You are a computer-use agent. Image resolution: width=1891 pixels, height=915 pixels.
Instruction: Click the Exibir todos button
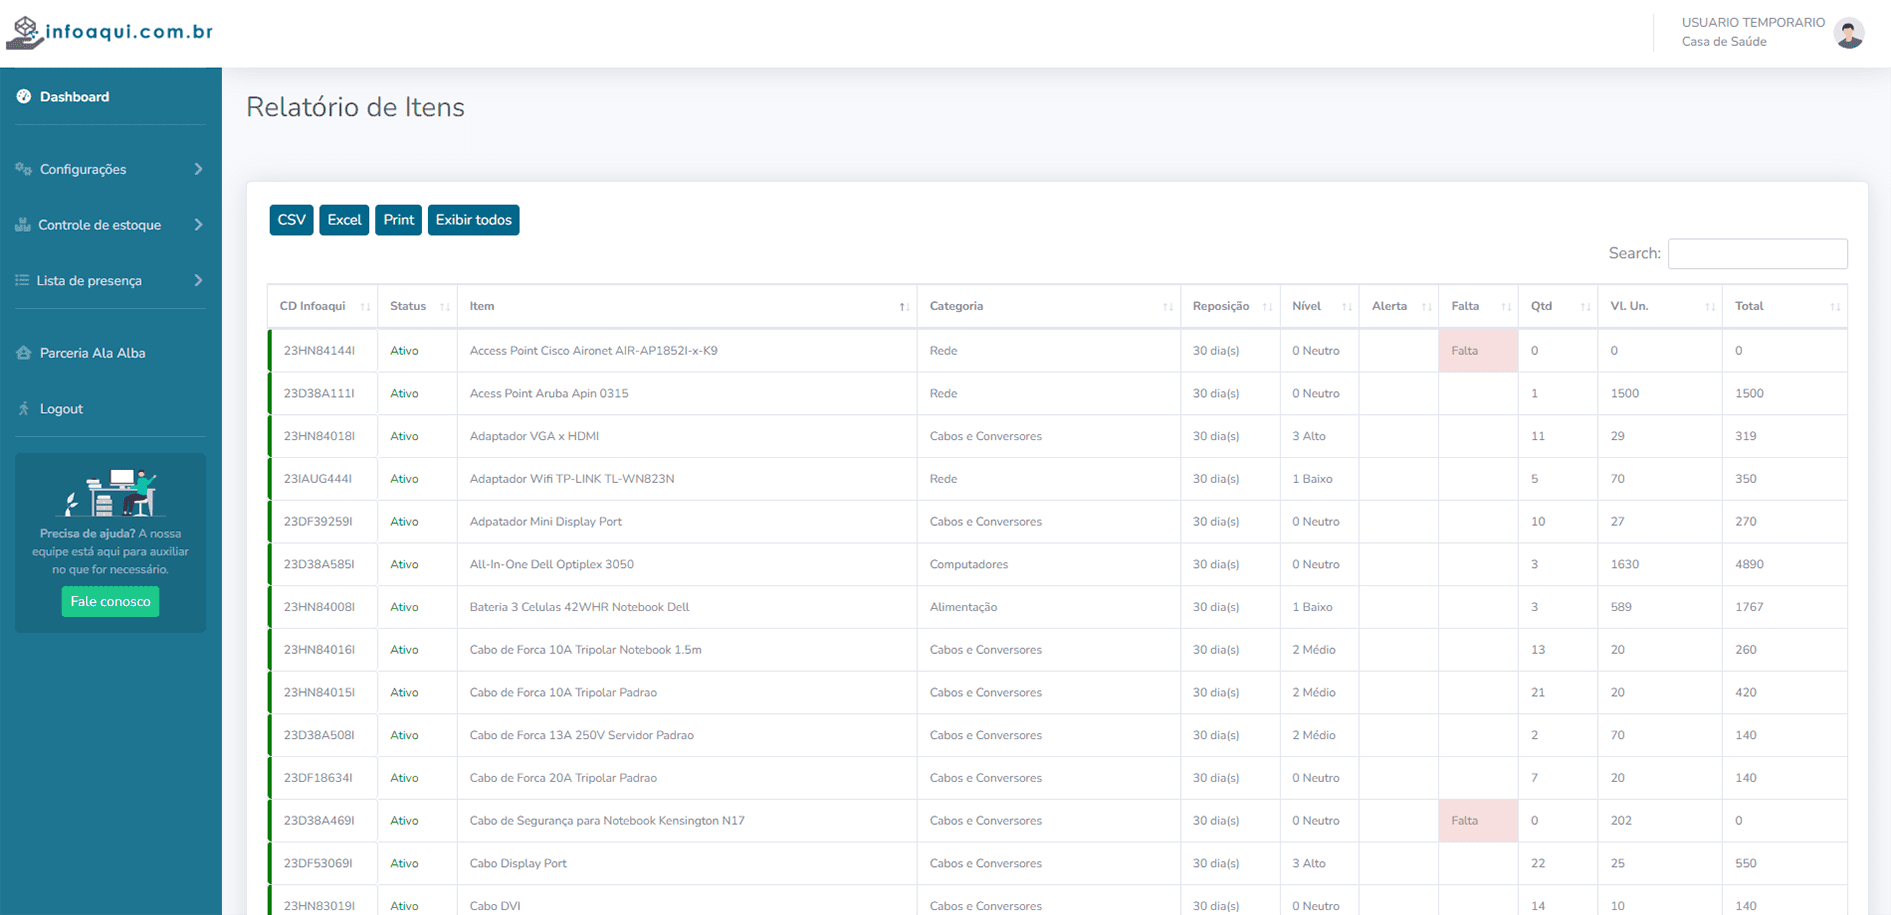(x=474, y=220)
